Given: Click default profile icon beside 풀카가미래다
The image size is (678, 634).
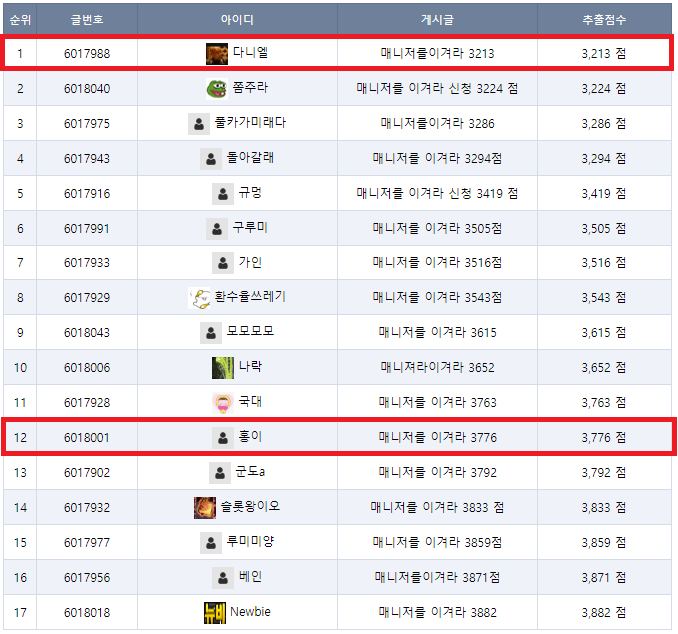Looking at the screenshot, I should (199, 124).
